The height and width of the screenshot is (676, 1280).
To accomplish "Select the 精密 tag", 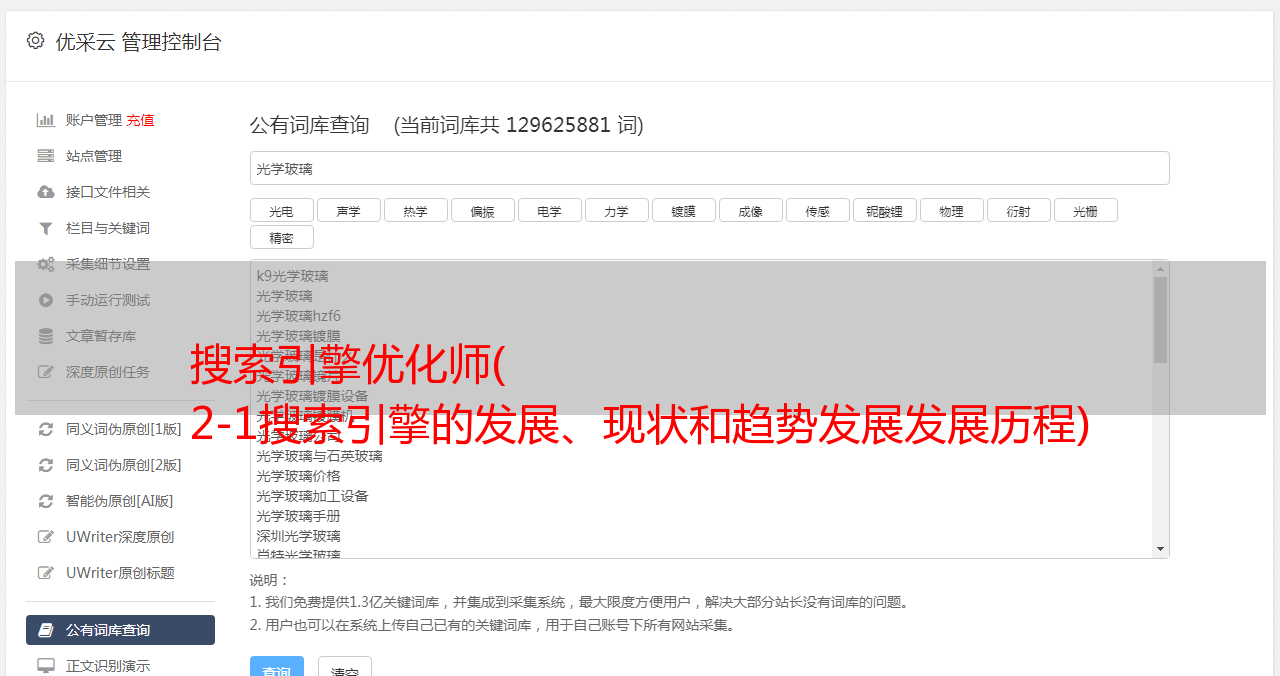I will pyautogui.click(x=281, y=237).
